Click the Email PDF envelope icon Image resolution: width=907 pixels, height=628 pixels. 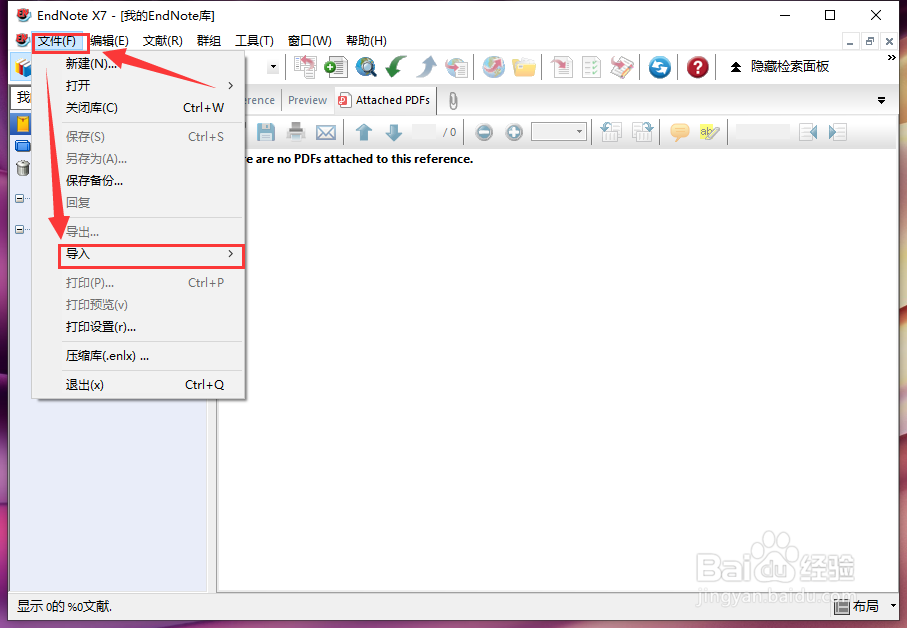[x=326, y=133]
